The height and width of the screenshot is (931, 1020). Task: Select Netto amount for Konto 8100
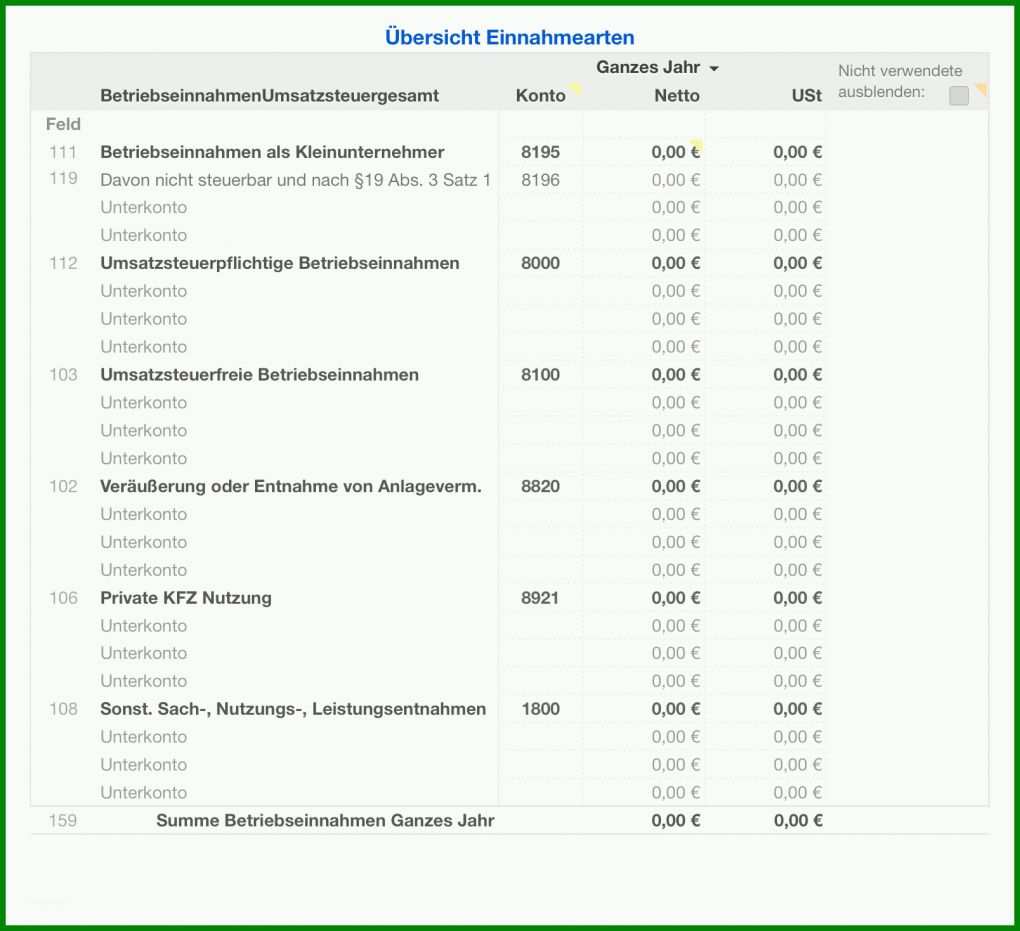tap(676, 375)
